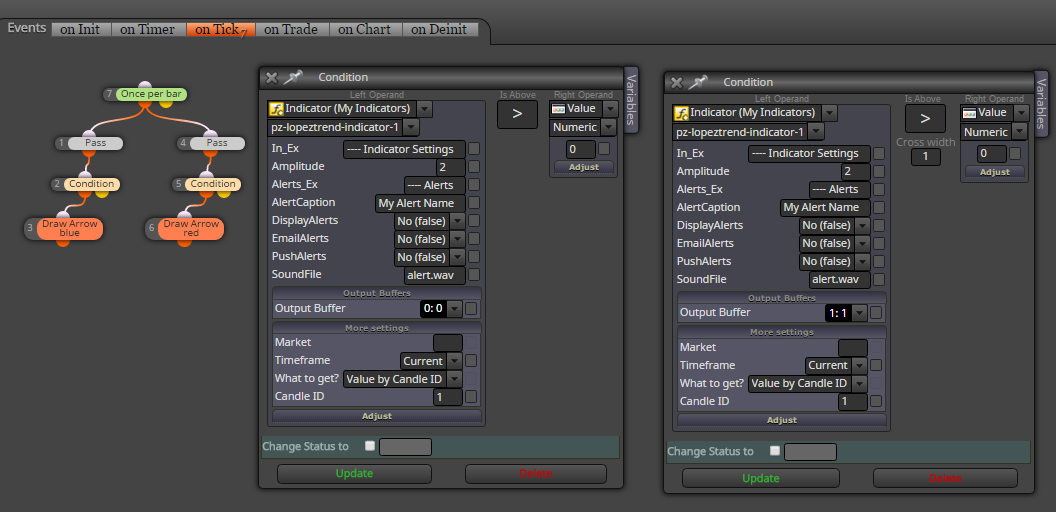This screenshot has width=1056, height=512.
Task: Switch to the on Trade events tab
Action: click(292, 30)
